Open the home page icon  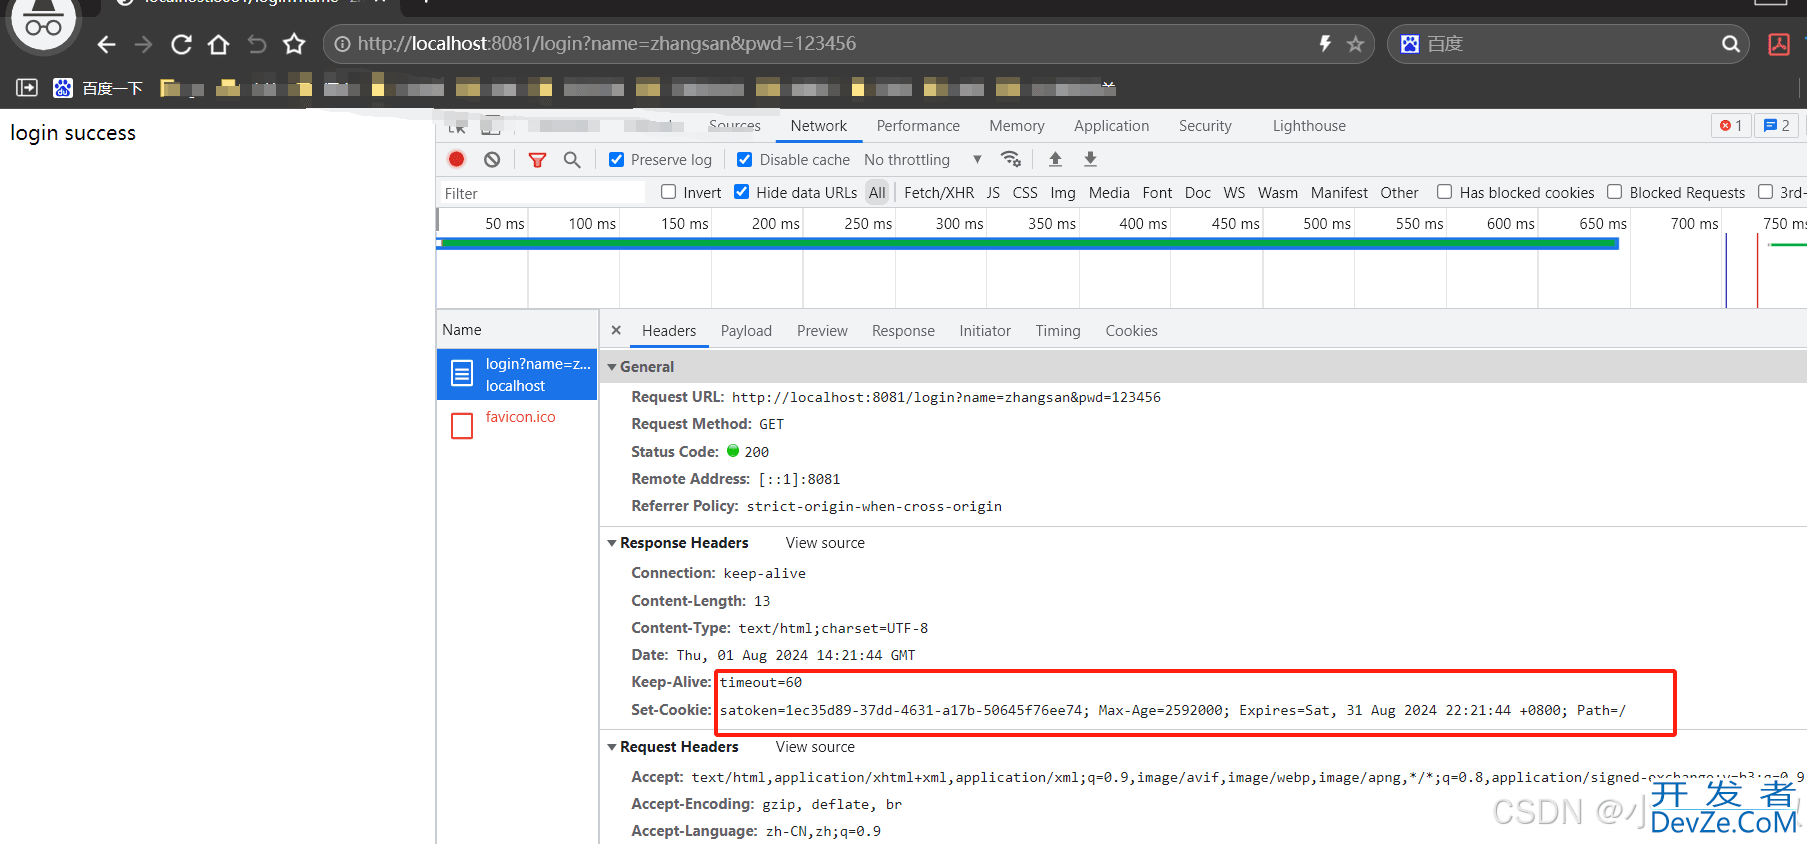pyautogui.click(x=219, y=44)
